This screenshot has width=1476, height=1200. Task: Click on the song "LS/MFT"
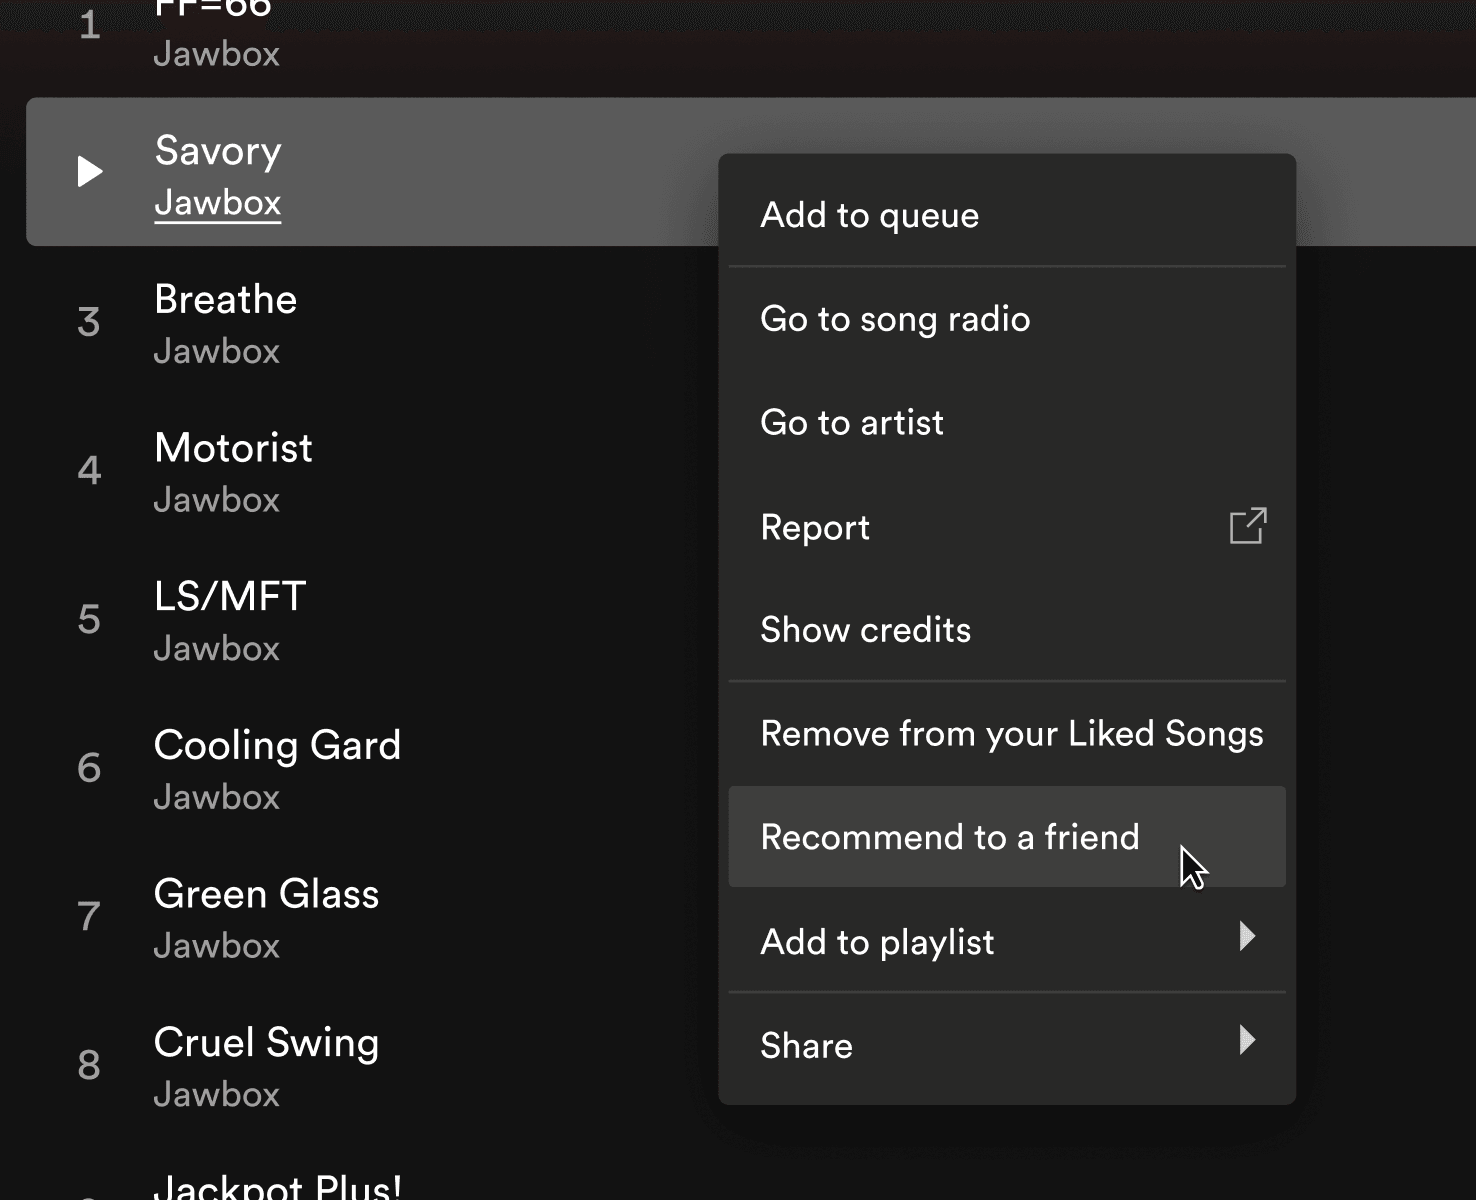[230, 595]
